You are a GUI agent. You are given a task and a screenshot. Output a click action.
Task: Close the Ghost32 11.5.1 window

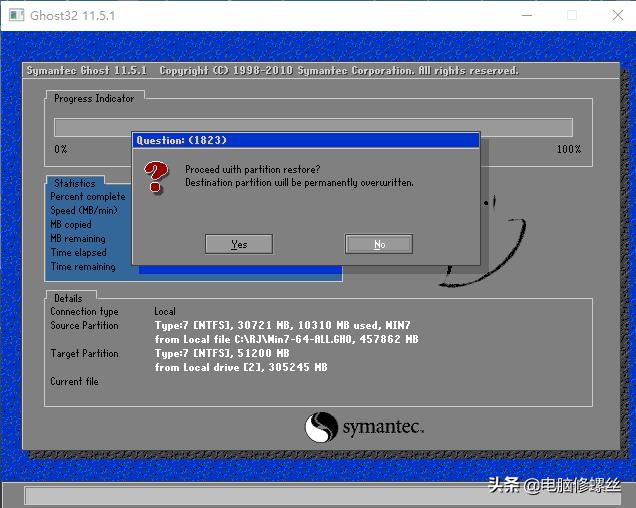click(x=616, y=15)
